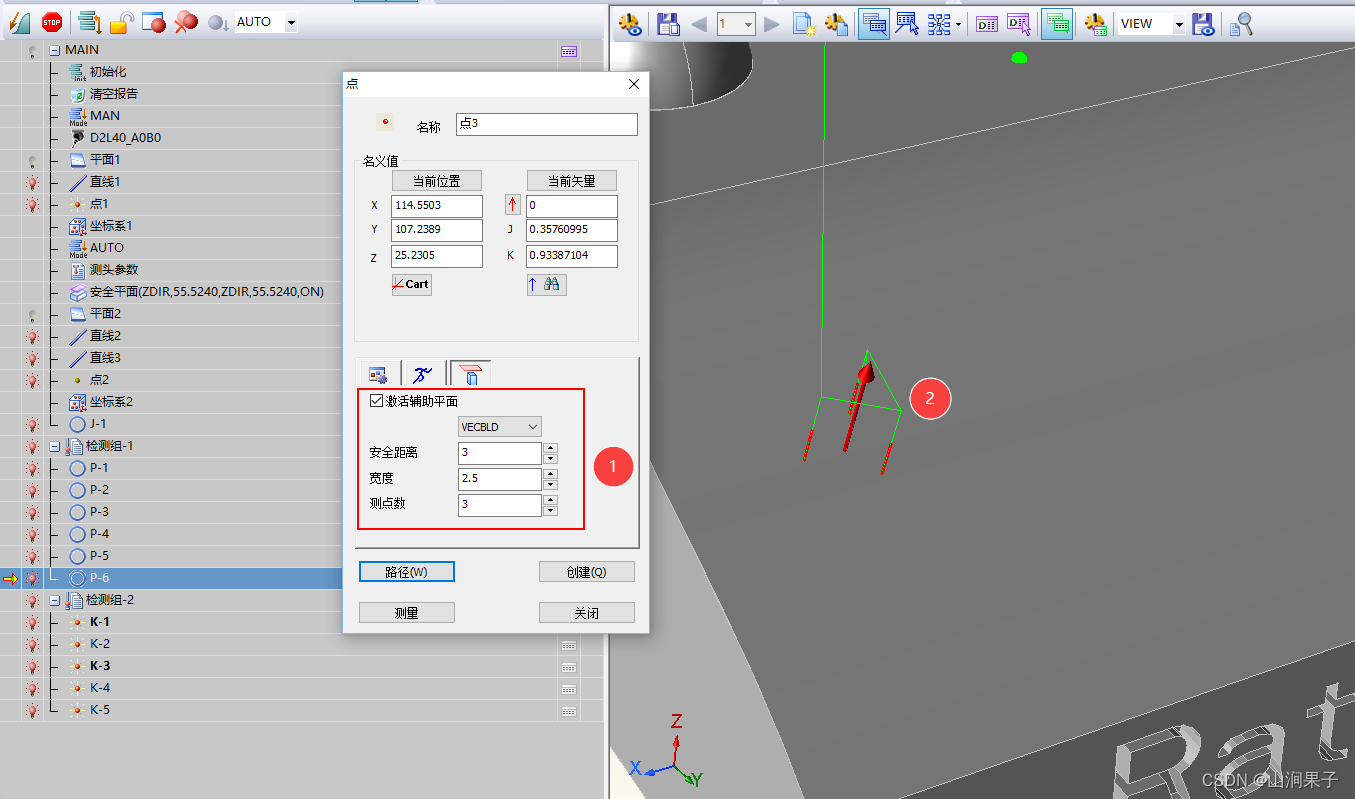Image resolution: width=1355 pixels, height=799 pixels.
Task: Open the first tab with window-gear icon
Action: tap(379, 374)
